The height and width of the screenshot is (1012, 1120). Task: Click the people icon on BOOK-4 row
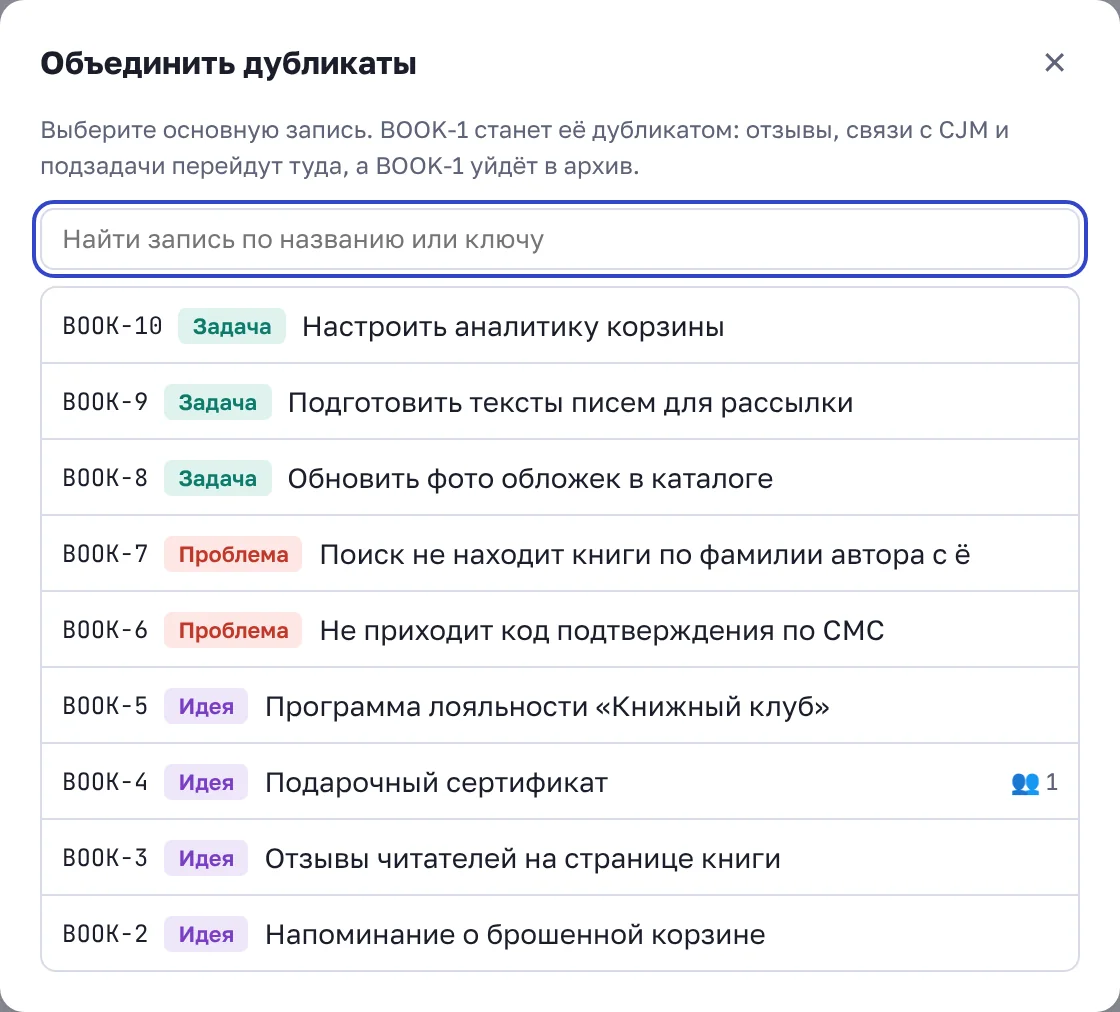point(1025,783)
